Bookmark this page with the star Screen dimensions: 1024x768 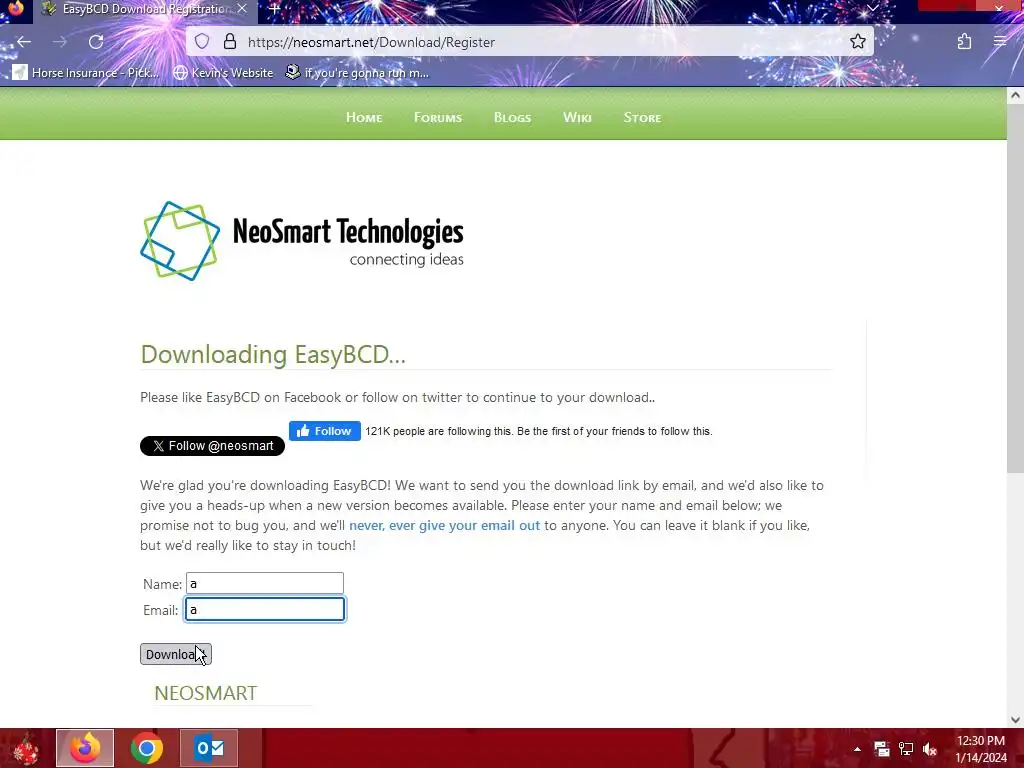[x=857, y=42]
